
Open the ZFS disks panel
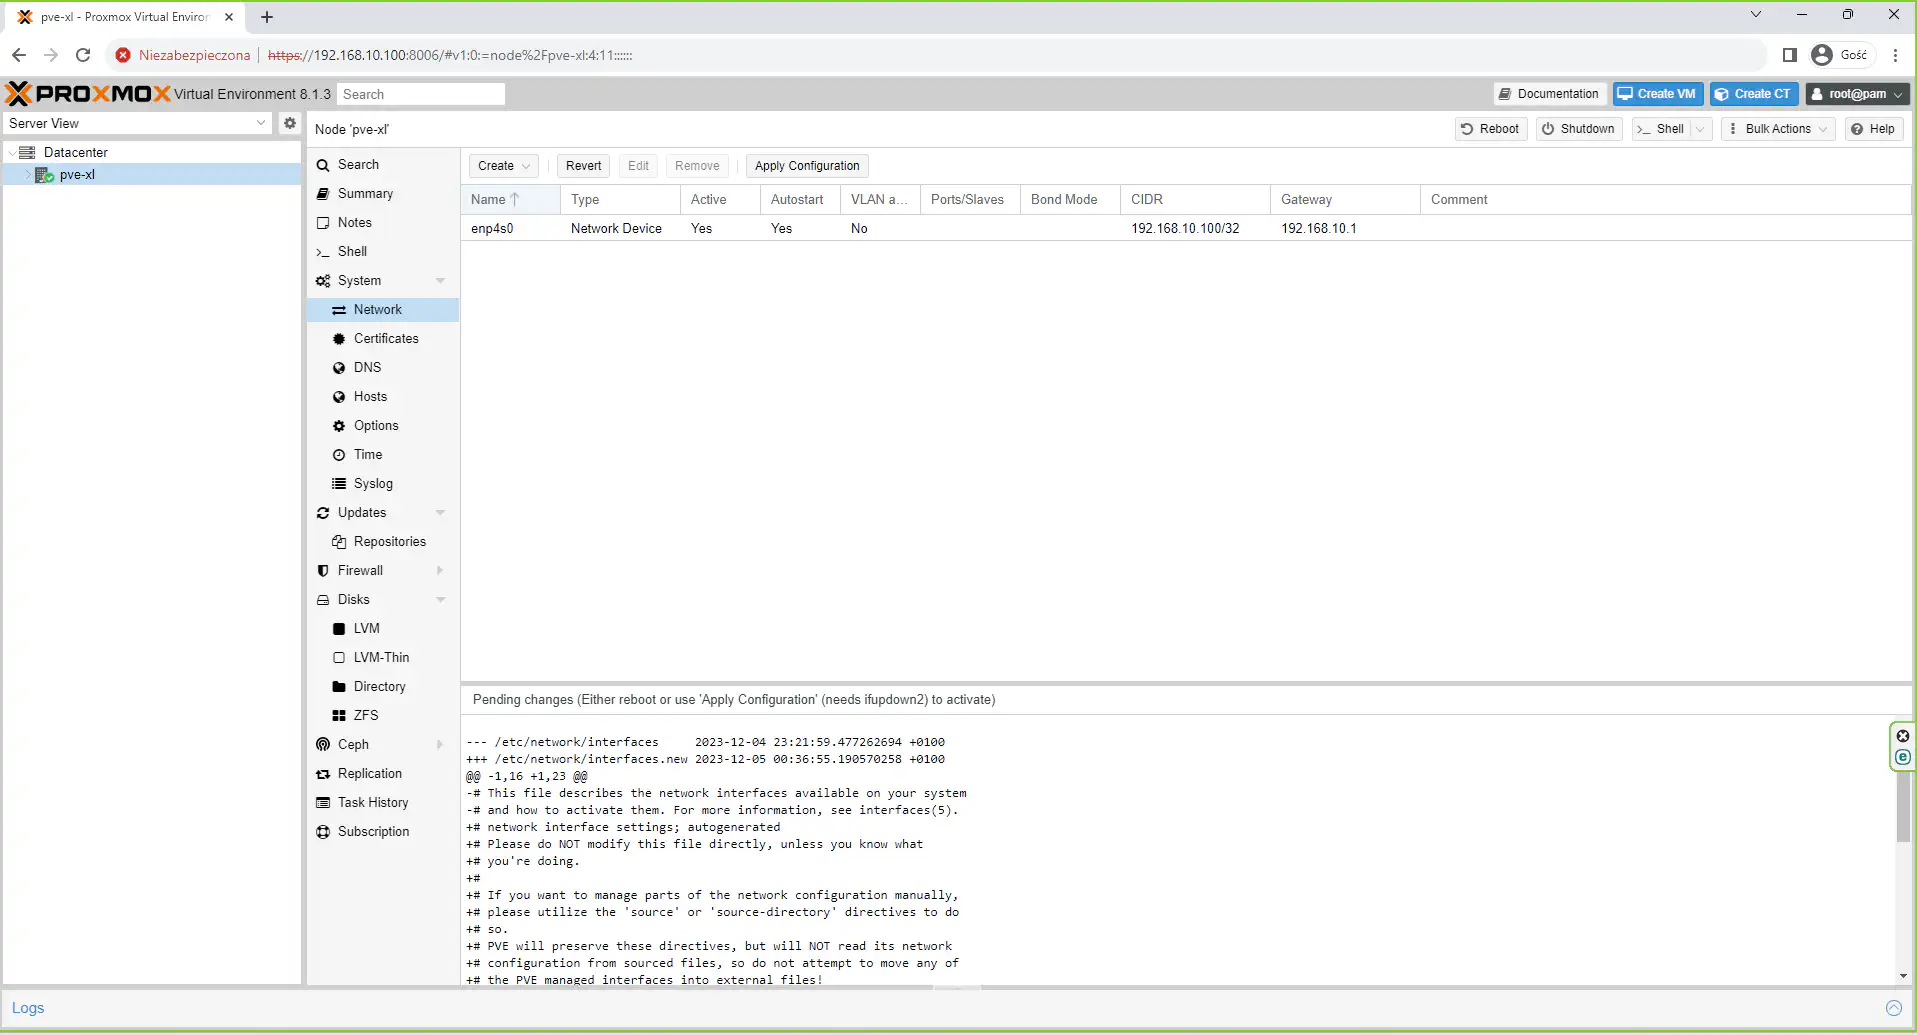[365, 716]
